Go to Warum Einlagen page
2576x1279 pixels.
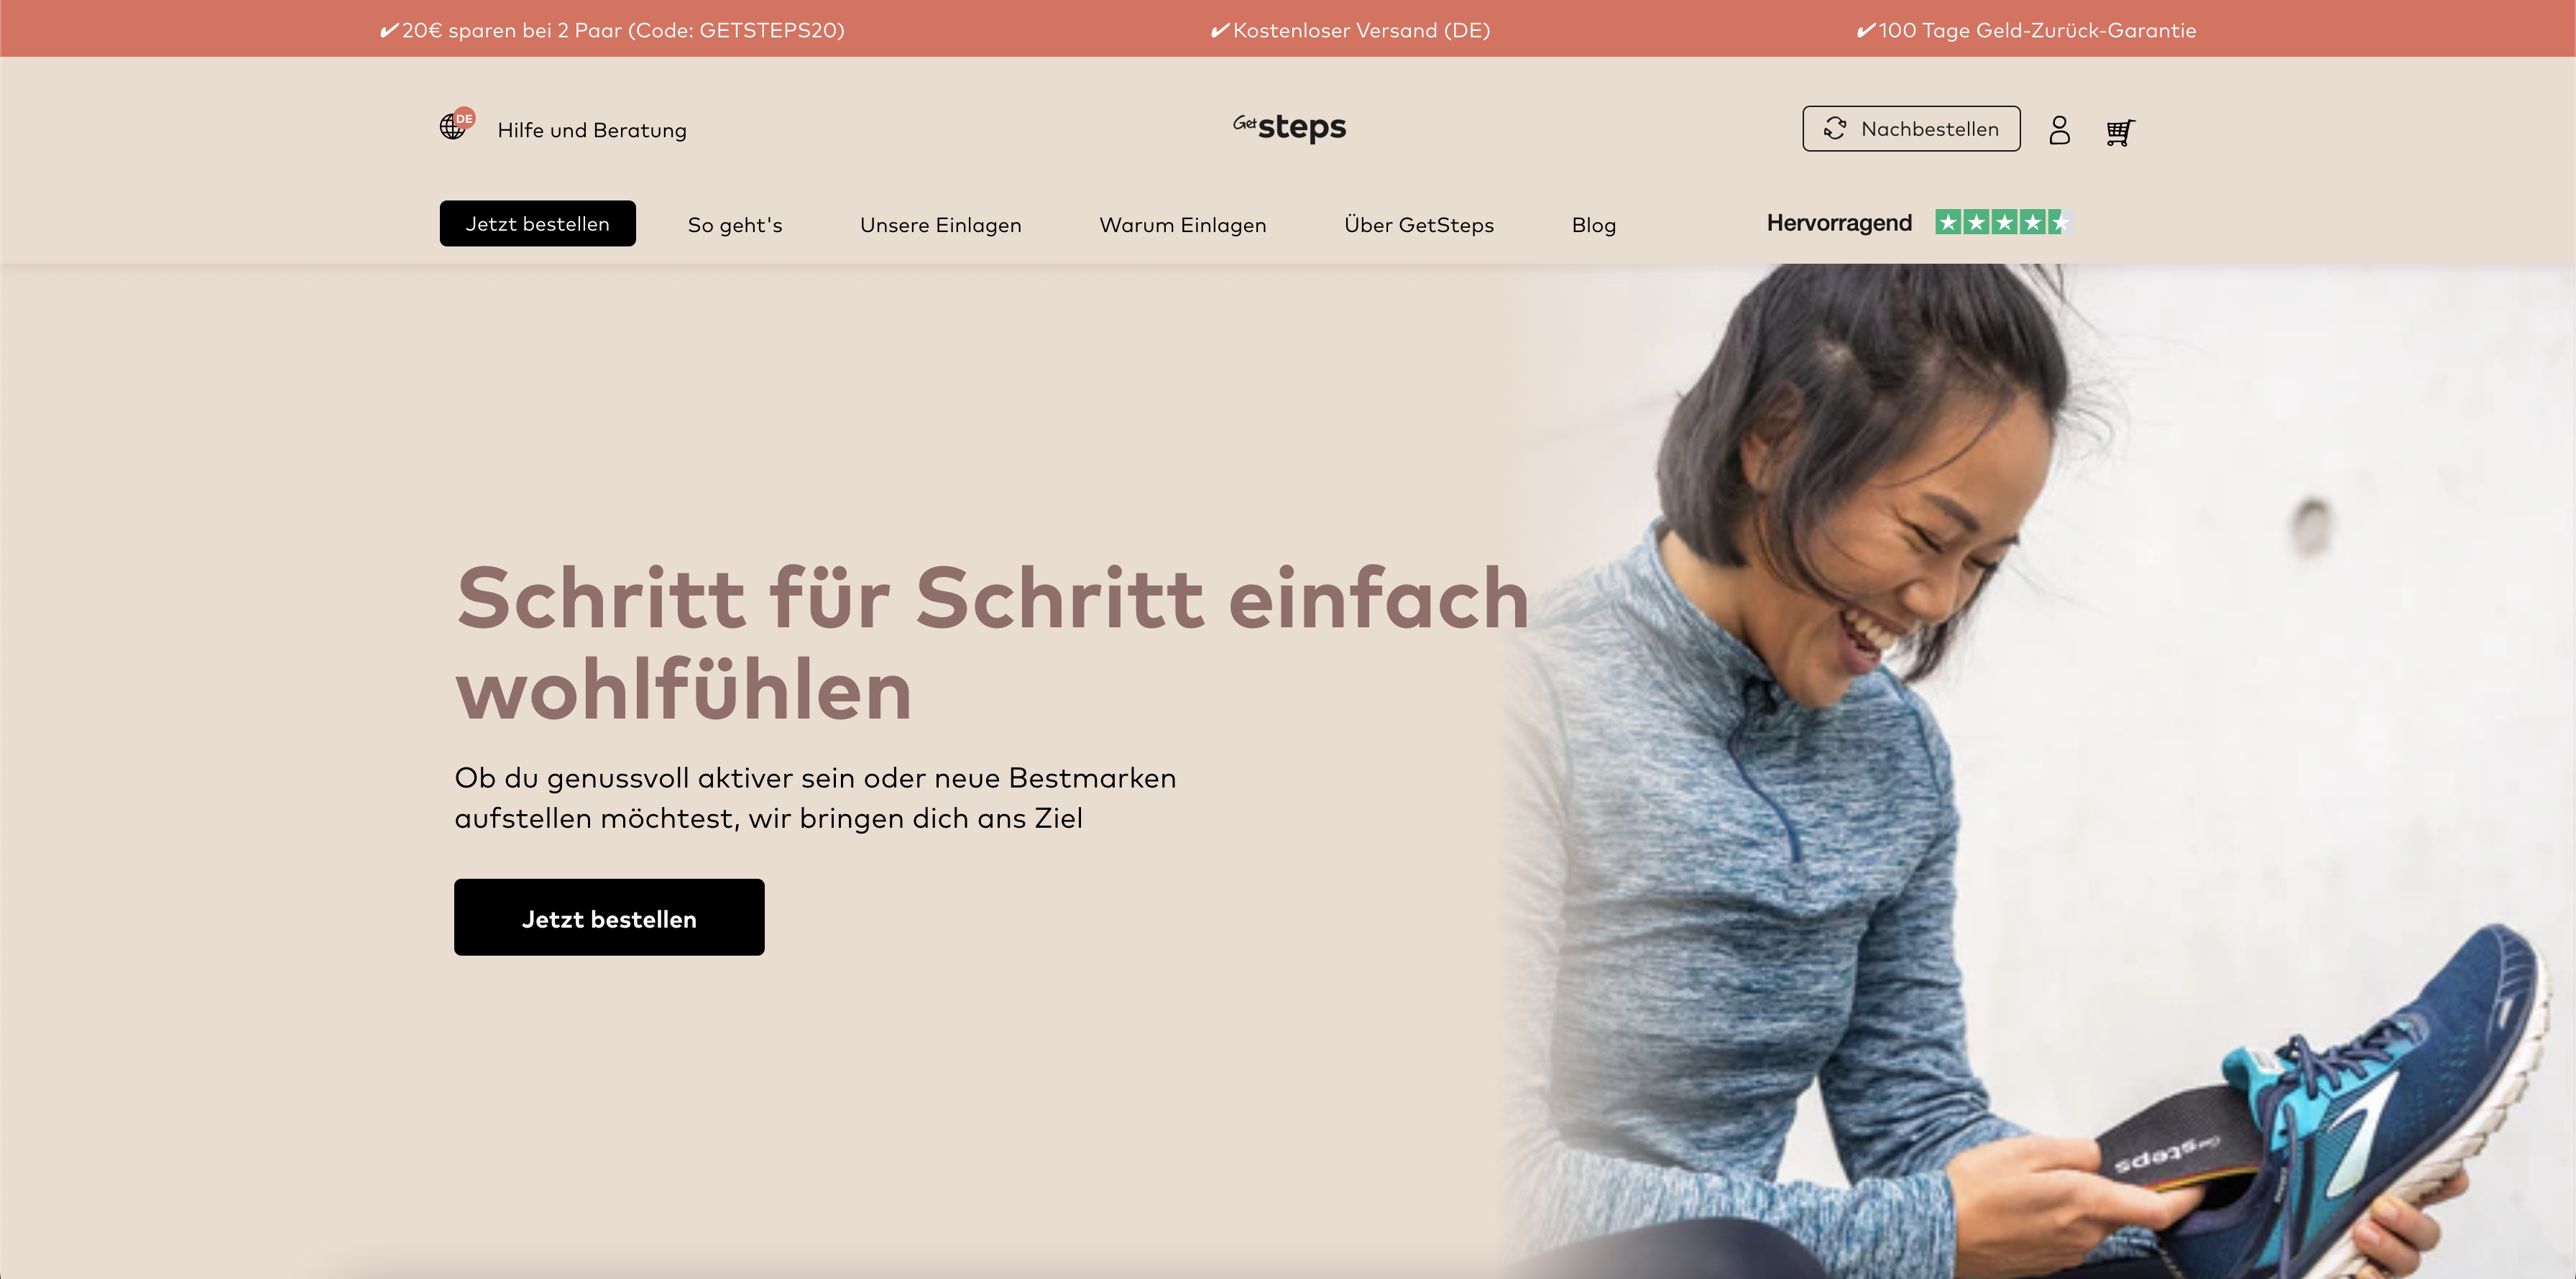click(x=1183, y=225)
